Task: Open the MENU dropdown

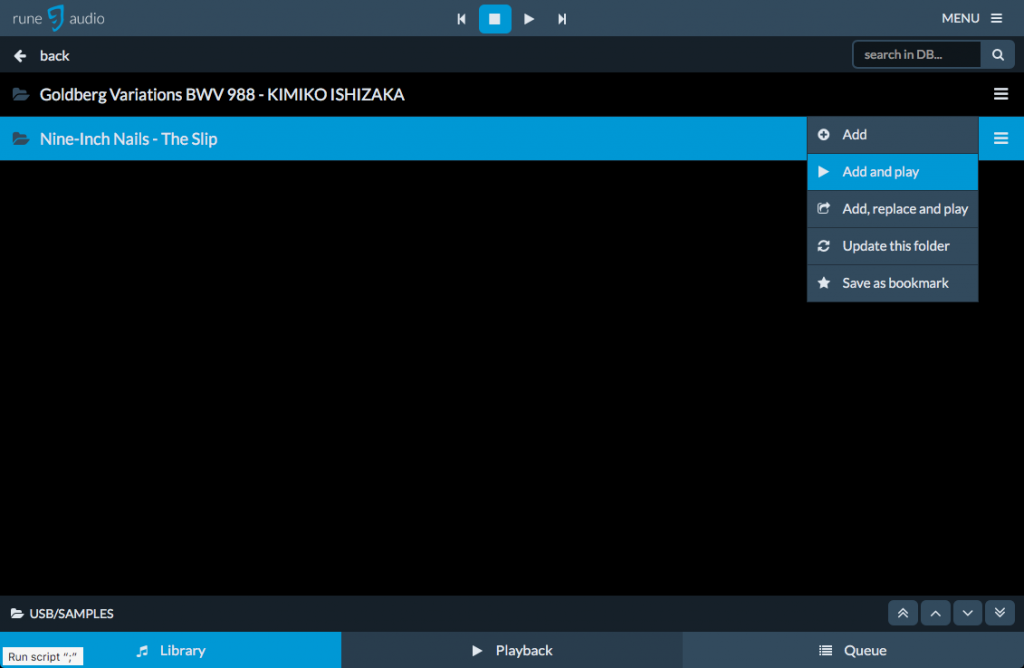Action: pyautogui.click(x=972, y=18)
